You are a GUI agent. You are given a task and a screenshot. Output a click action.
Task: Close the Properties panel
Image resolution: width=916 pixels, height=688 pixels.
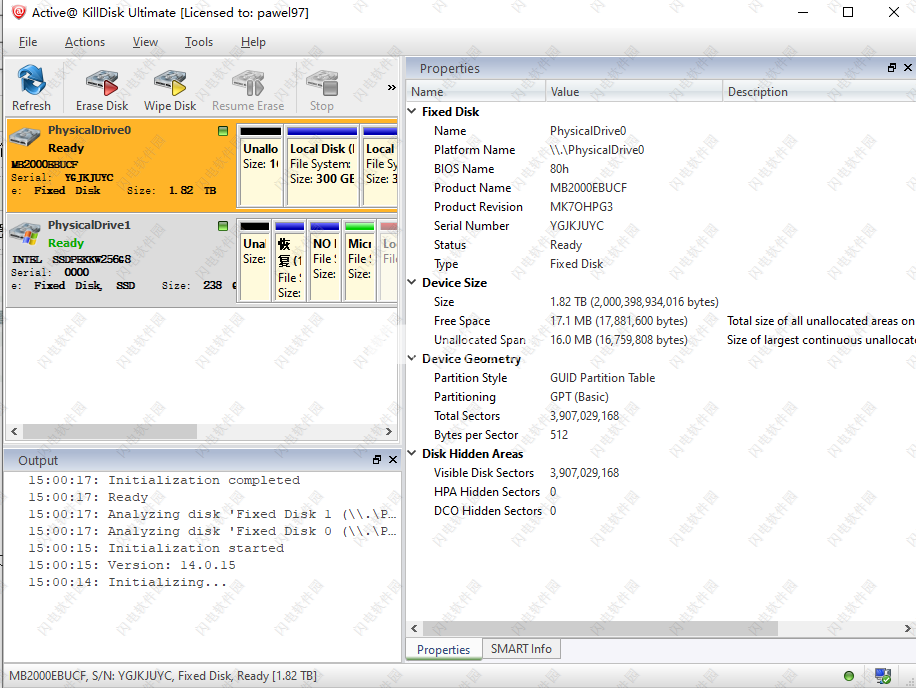[x=908, y=68]
